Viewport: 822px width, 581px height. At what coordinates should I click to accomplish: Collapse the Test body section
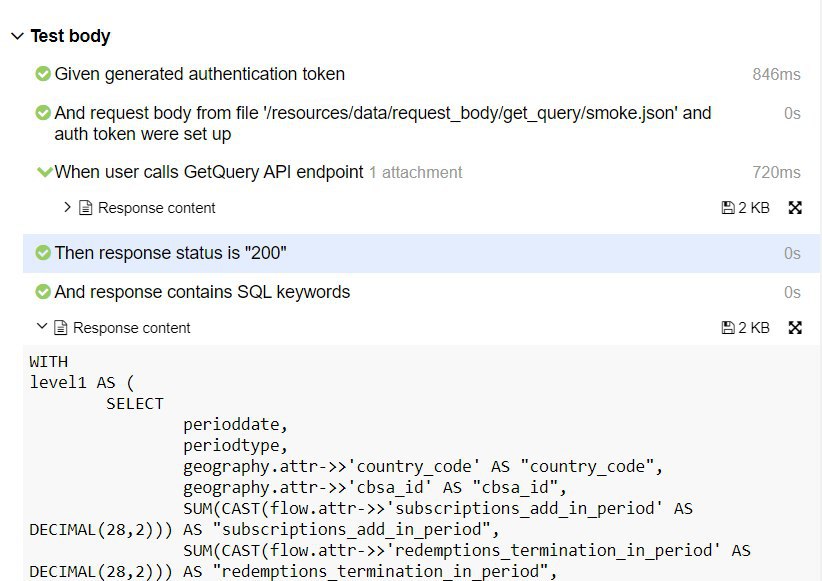[17, 36]
